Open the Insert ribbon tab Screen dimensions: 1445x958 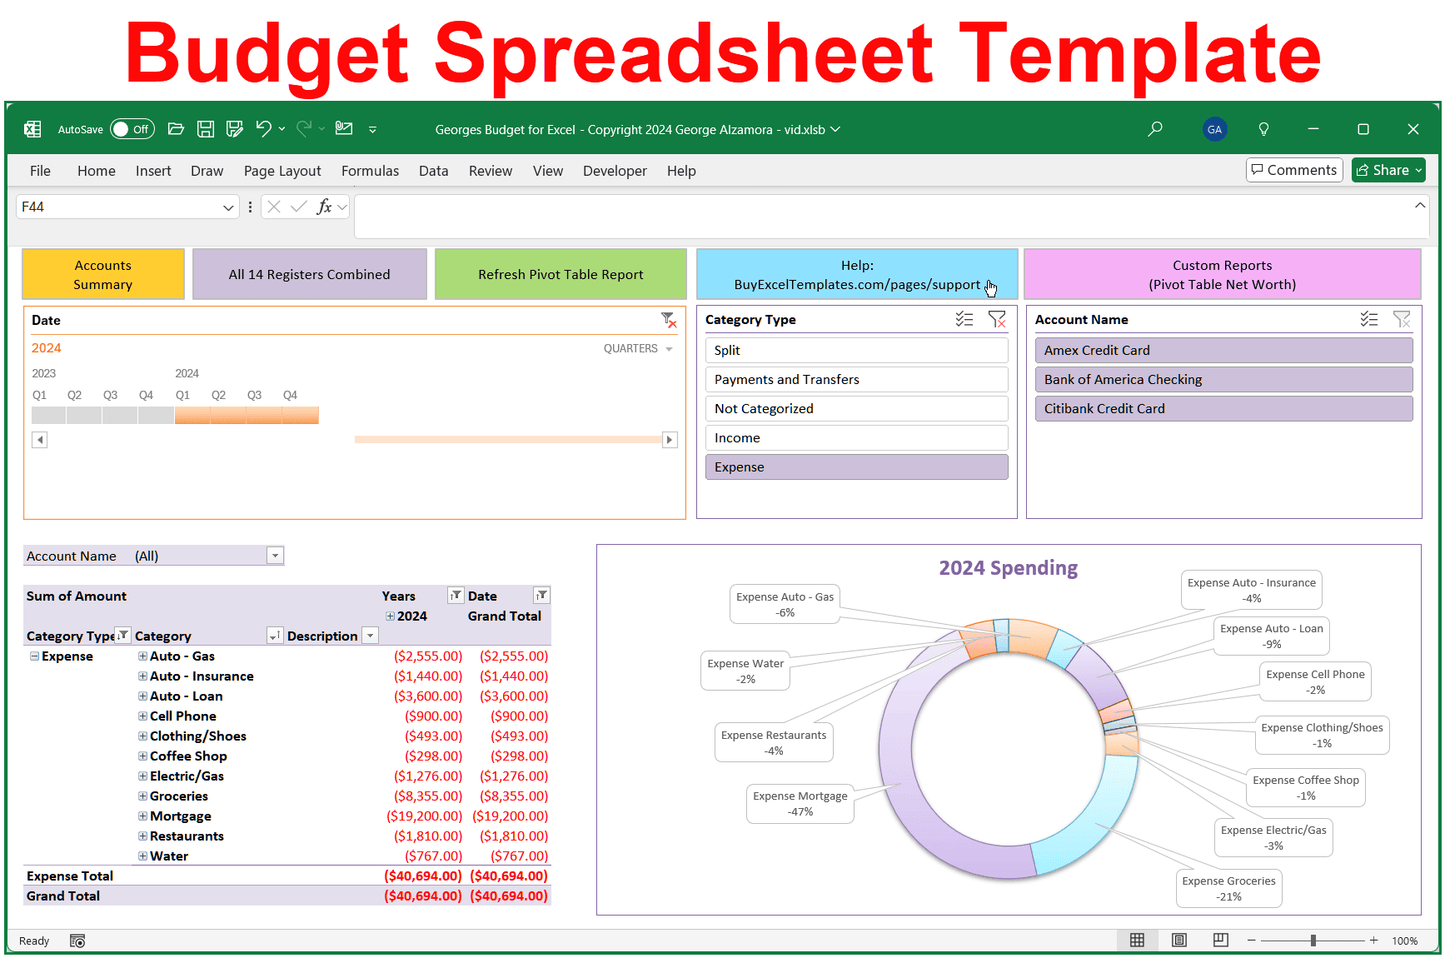click(x=153, y=171)
